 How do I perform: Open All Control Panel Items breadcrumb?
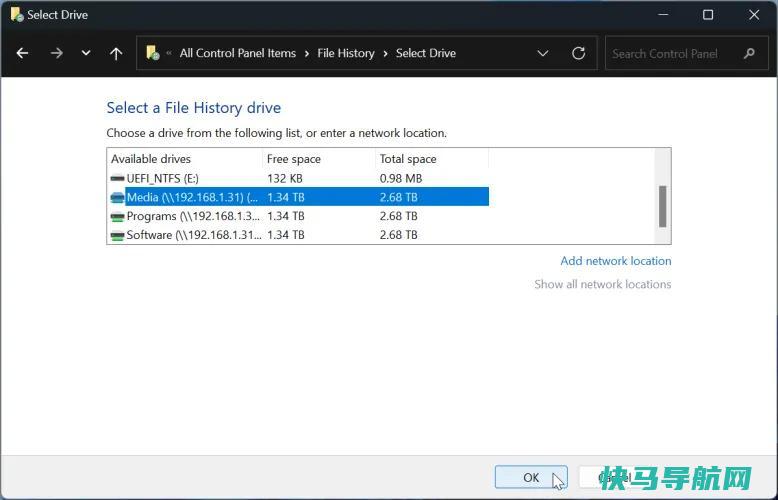(238, 53)
